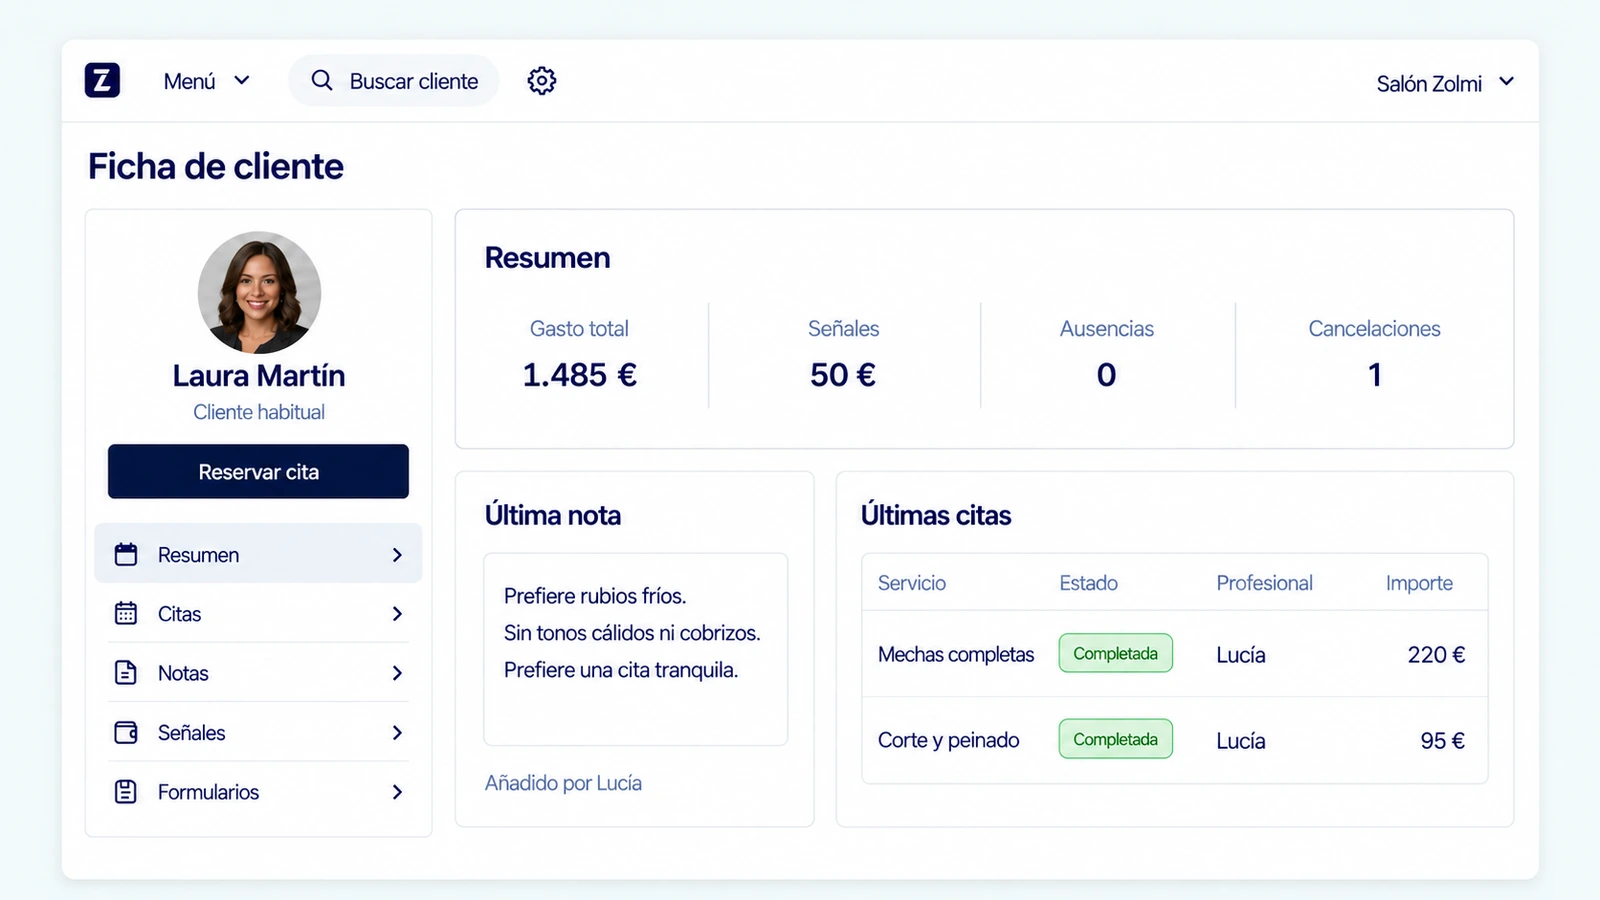Click the Mechas completas service name
This screenshot has height=900, width=1600.
pyautogui.click(x=956, y=654)
